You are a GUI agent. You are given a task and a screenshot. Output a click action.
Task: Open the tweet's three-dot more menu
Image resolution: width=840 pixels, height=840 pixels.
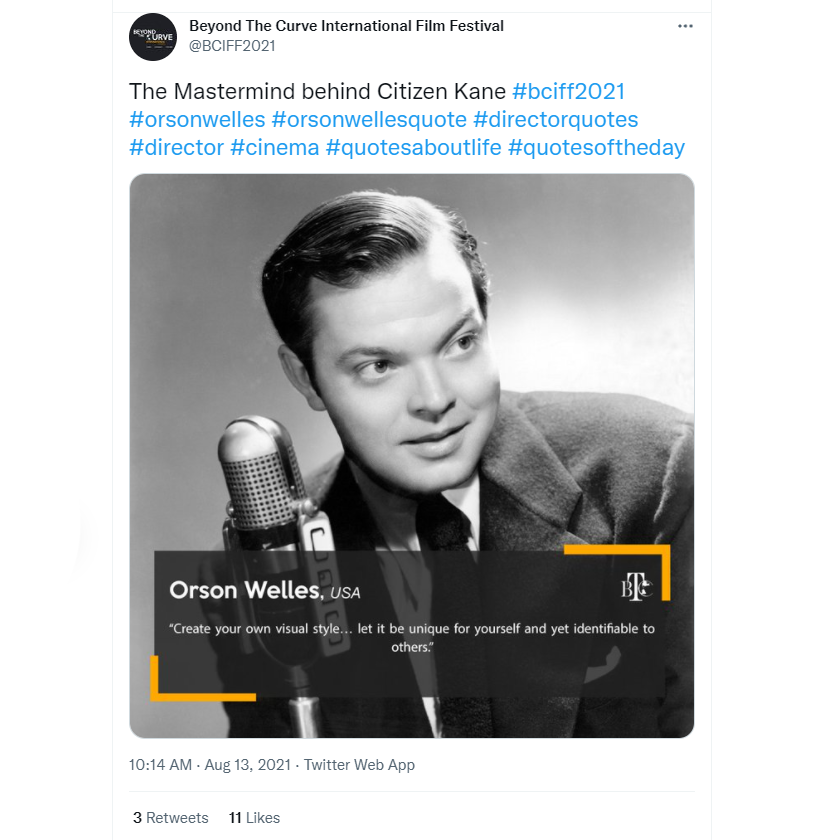click(685, 26)
